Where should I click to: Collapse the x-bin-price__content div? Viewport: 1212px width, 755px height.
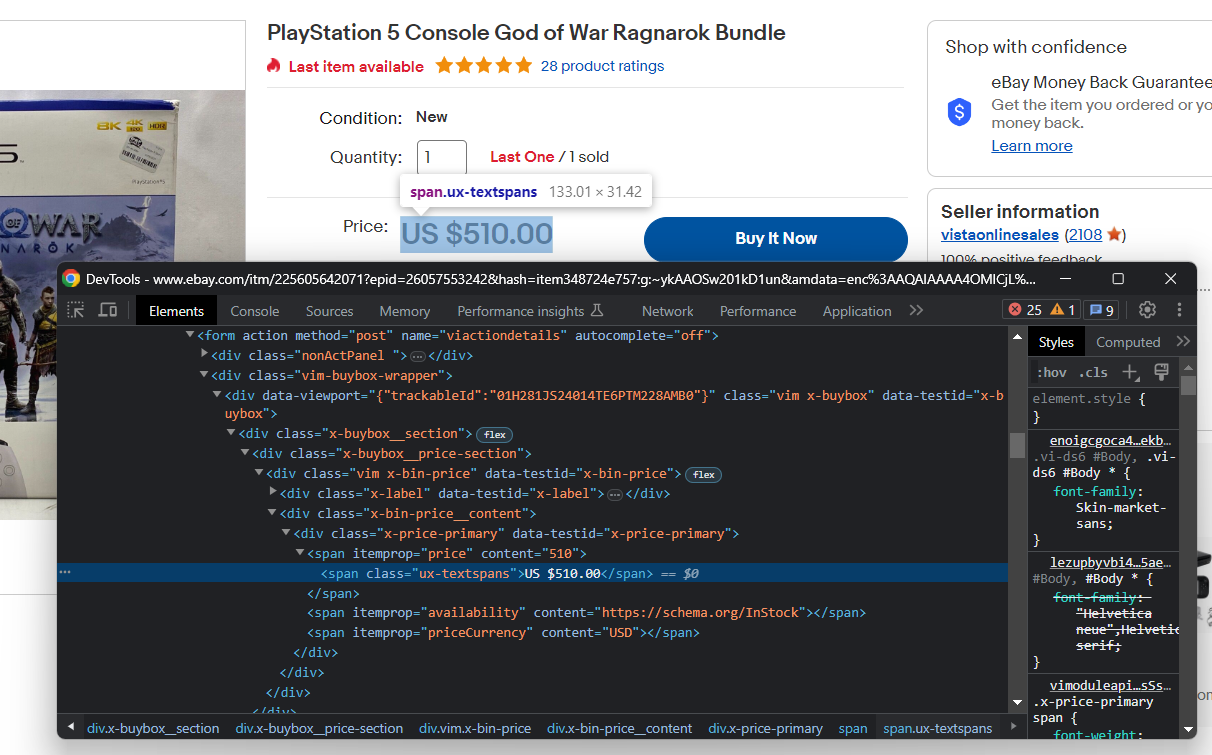(273, 513)
